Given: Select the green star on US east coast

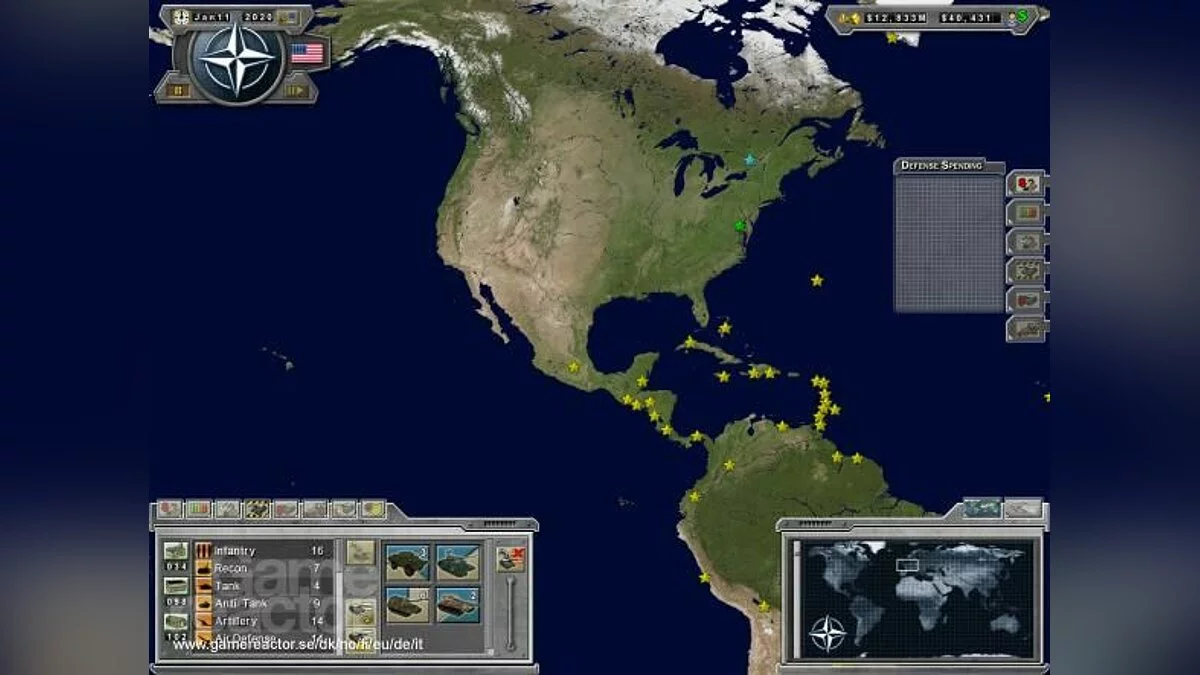Looking at the screenshot, I should [741, 226].
